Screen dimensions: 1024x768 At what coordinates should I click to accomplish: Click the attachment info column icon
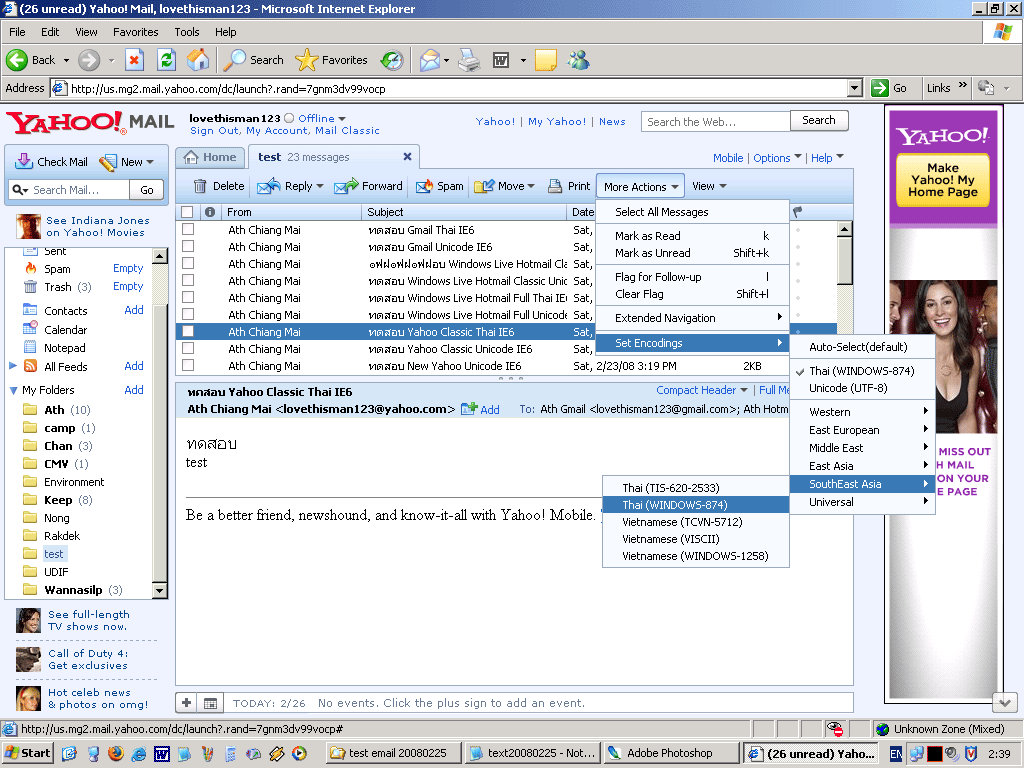[210, 212]
